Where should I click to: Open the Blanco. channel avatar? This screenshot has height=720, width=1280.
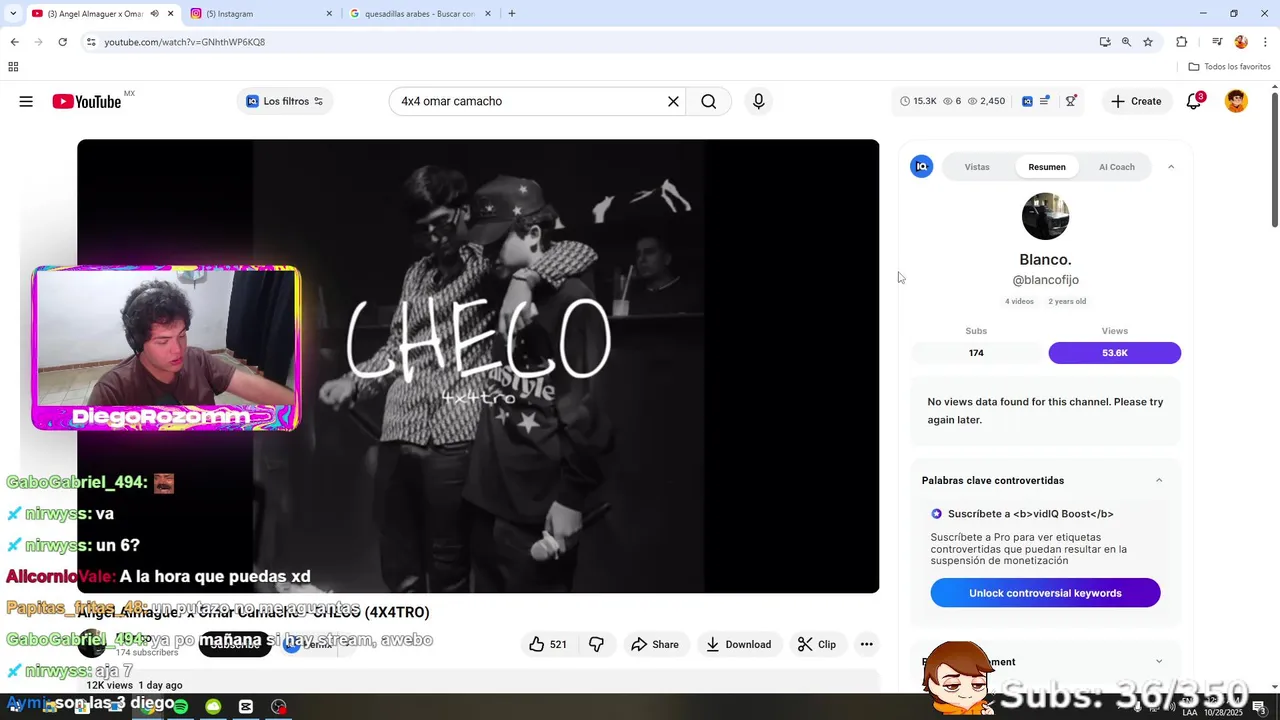point(1045,216)
